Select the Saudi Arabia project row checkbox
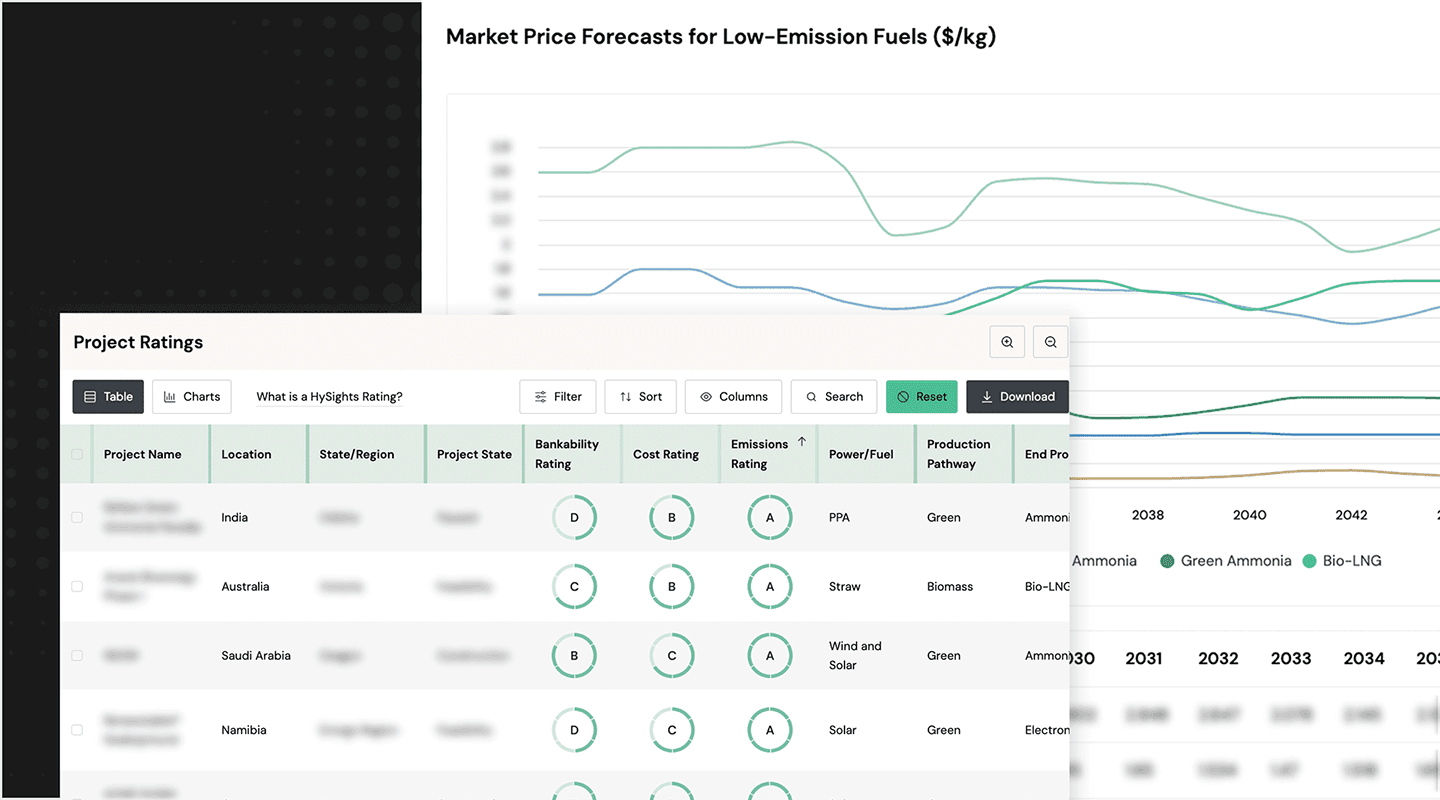This screenshot has width=1440, height=800. click(x=77, y=656)
